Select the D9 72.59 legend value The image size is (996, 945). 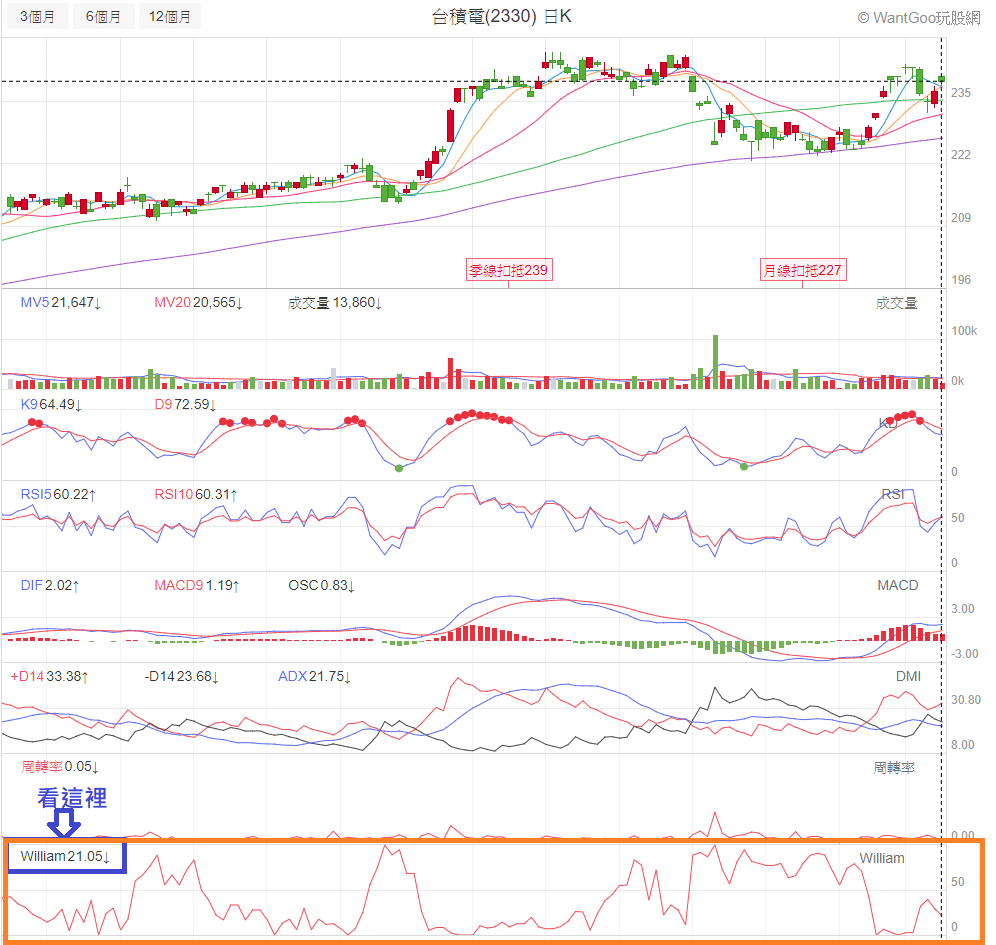[x=187, y=404]
